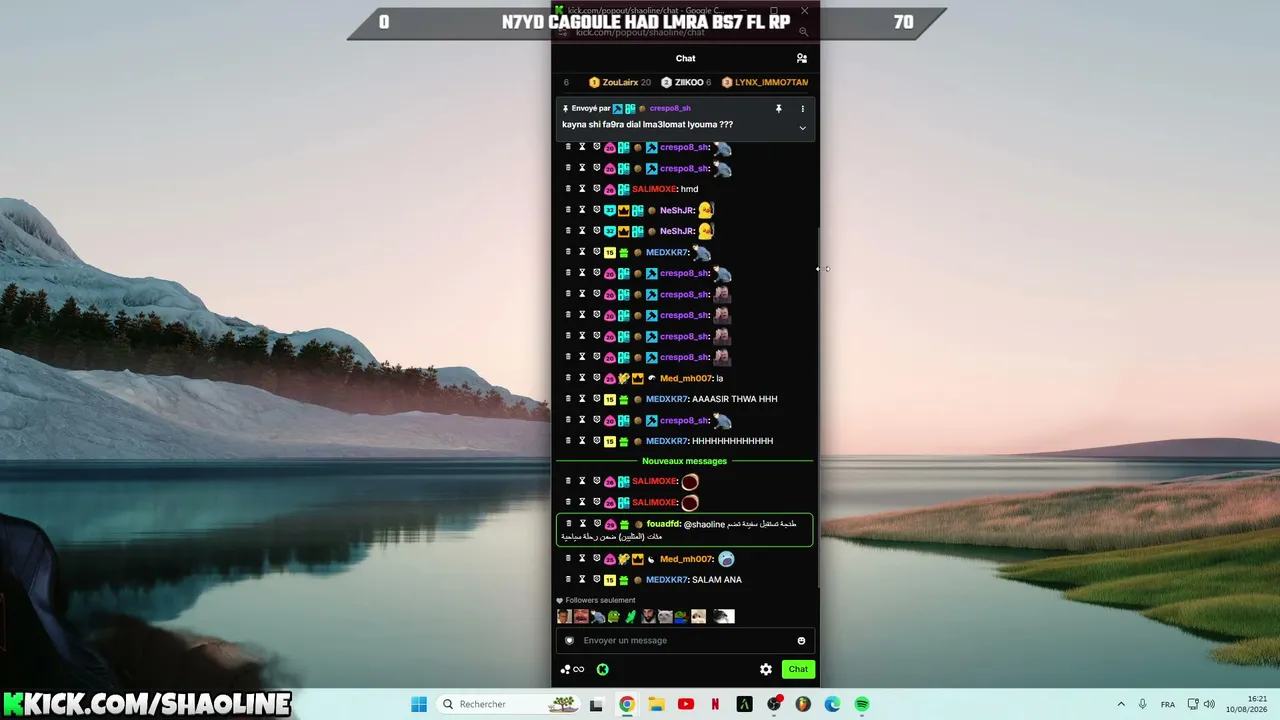Ban fouadfd from the highlighted message

[x=597, y=524]
